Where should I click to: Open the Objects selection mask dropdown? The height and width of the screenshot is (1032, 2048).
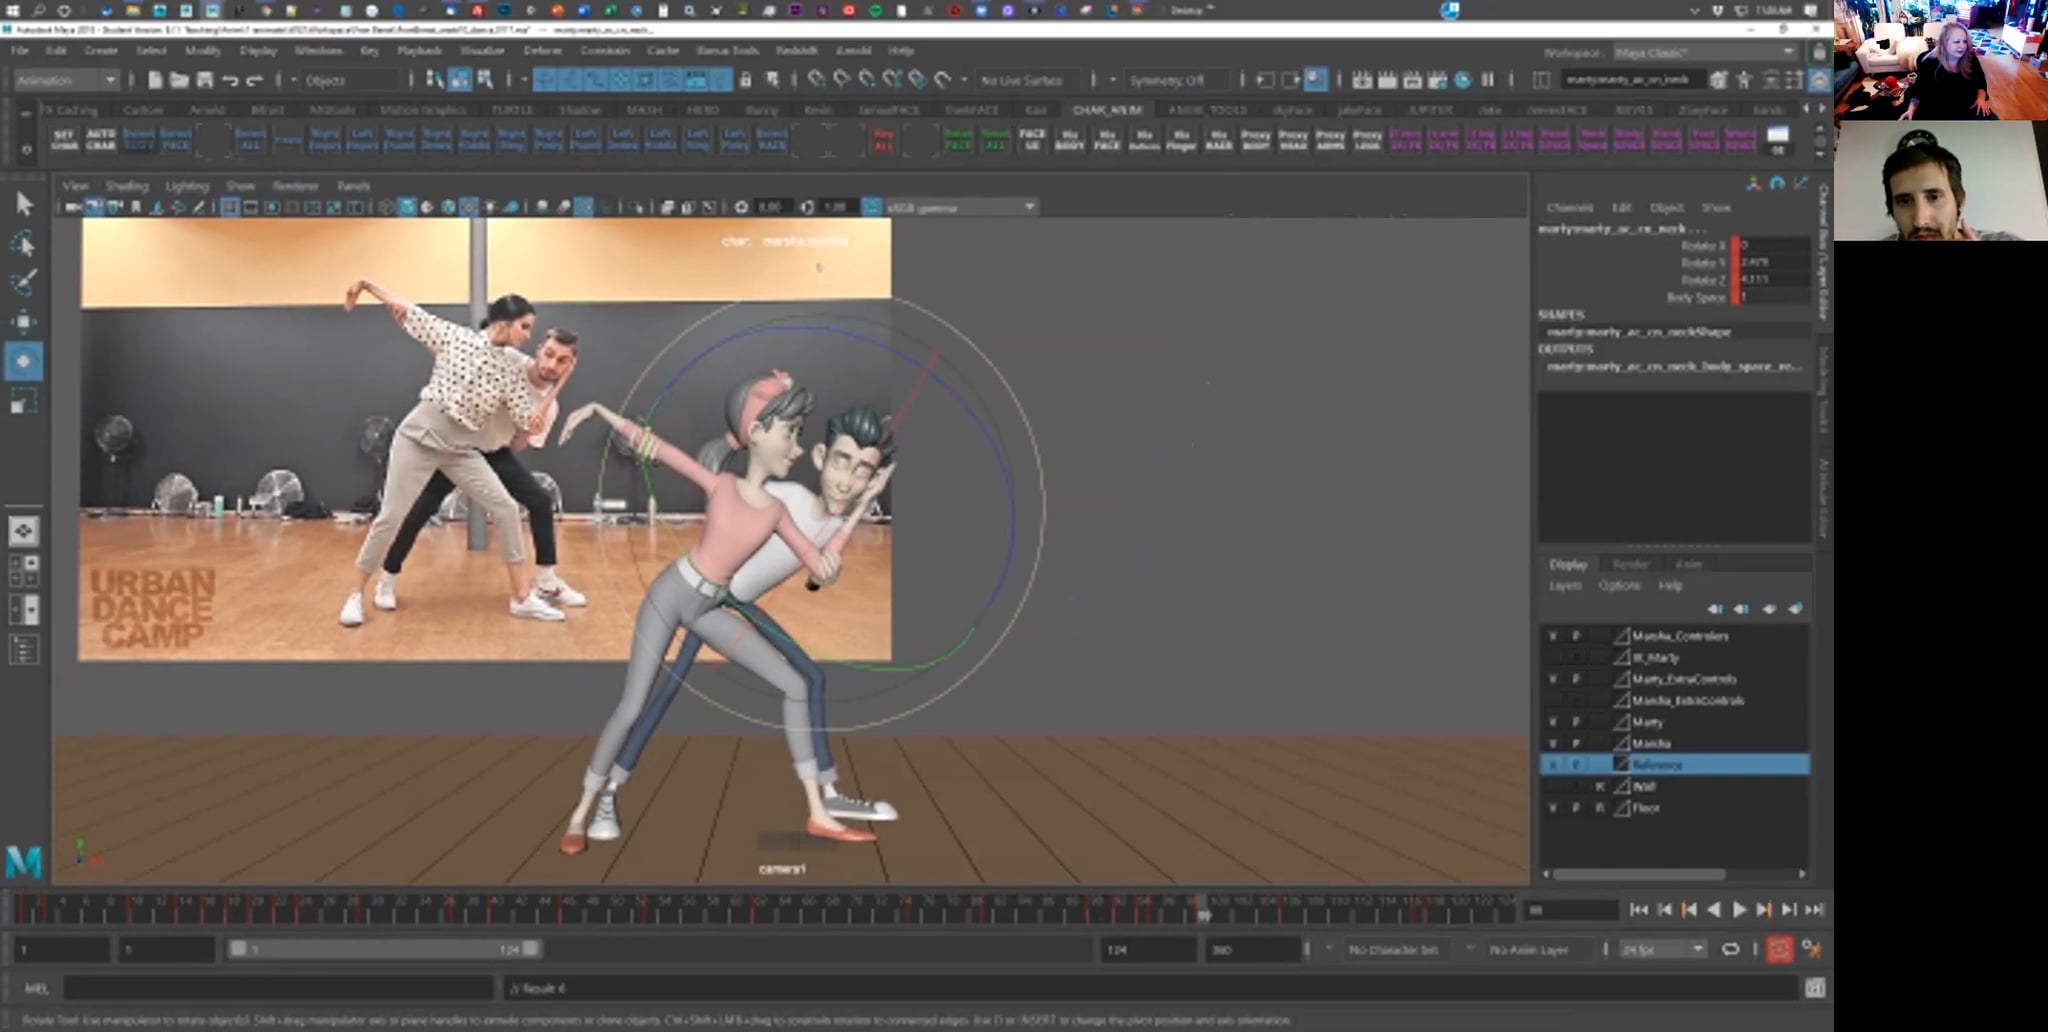click(350, 80)
